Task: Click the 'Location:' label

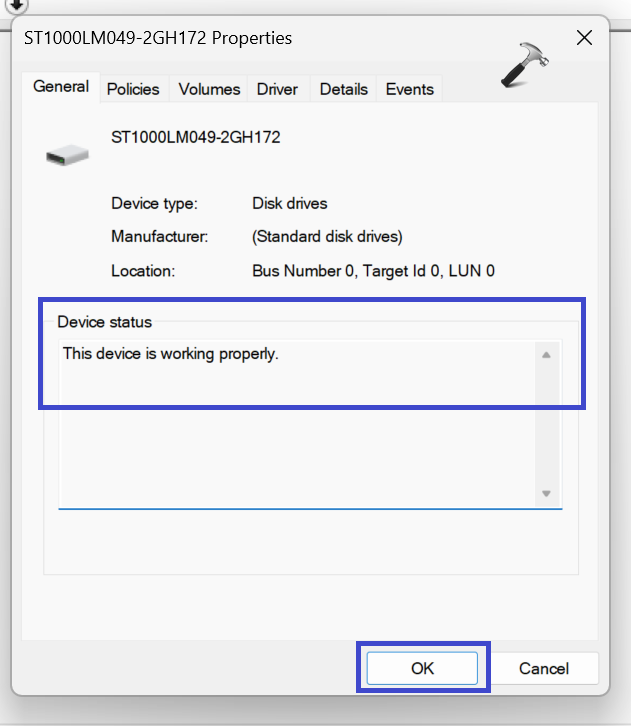Action: click(x=143, y=271)
